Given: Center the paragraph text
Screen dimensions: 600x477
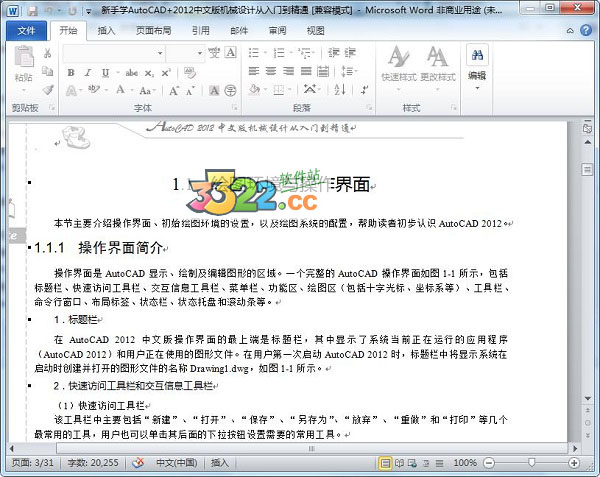Looking at the screenshot, I should click(x=271, y=72).
